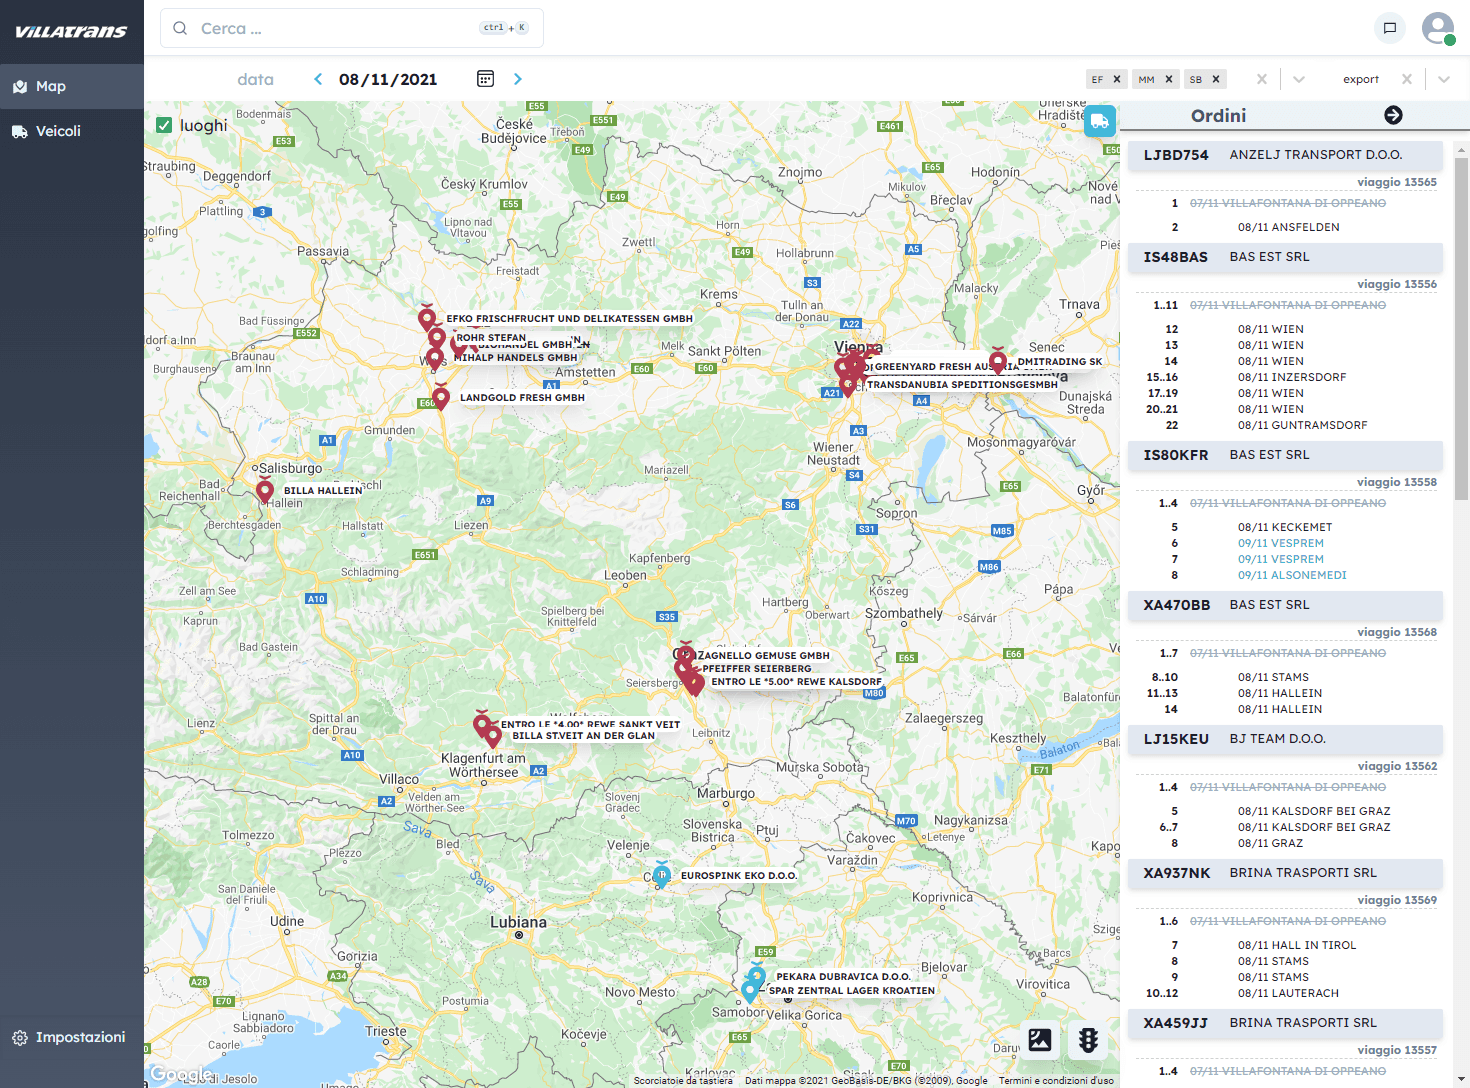Click the EUROSPINK EKO D.O.O. map pin

662,876
